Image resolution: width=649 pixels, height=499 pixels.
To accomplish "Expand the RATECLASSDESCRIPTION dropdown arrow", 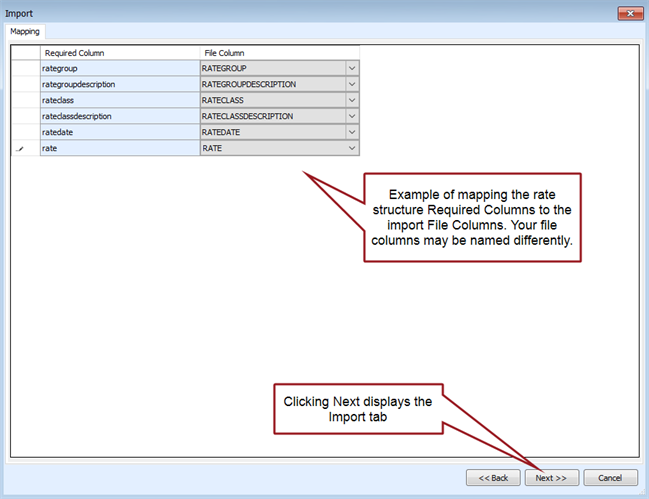I will tap(351, 117).
